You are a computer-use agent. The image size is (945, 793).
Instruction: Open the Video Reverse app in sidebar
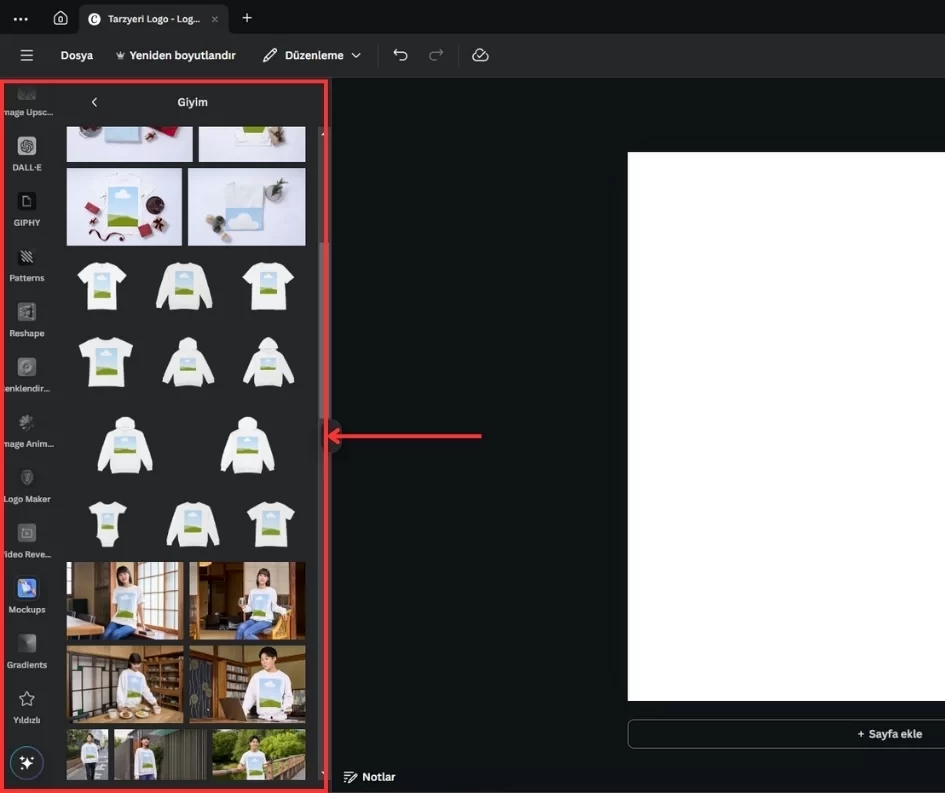[27, 542]
